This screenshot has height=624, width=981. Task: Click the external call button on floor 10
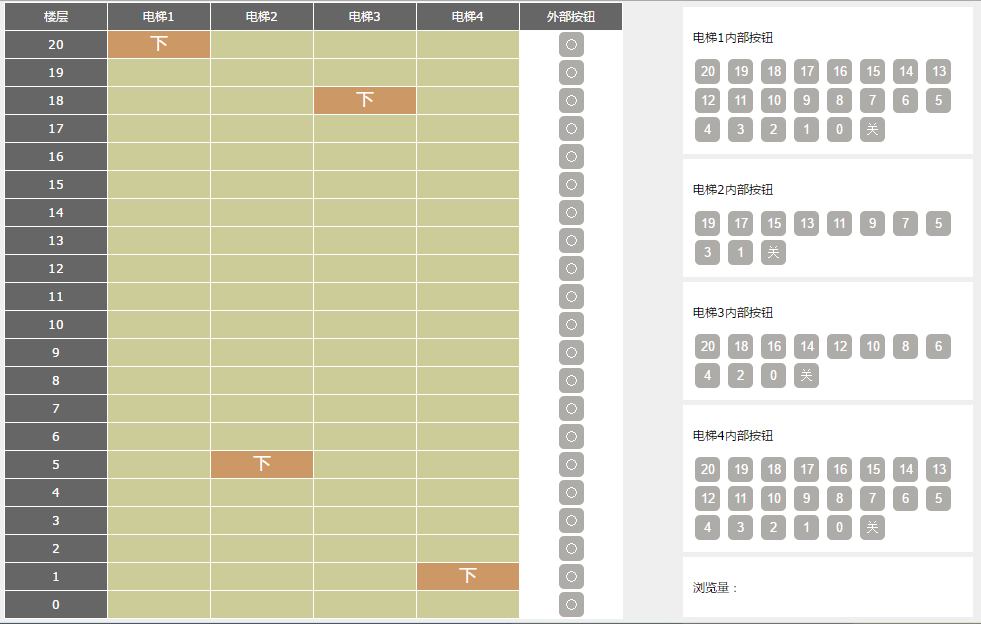(571, 324)
